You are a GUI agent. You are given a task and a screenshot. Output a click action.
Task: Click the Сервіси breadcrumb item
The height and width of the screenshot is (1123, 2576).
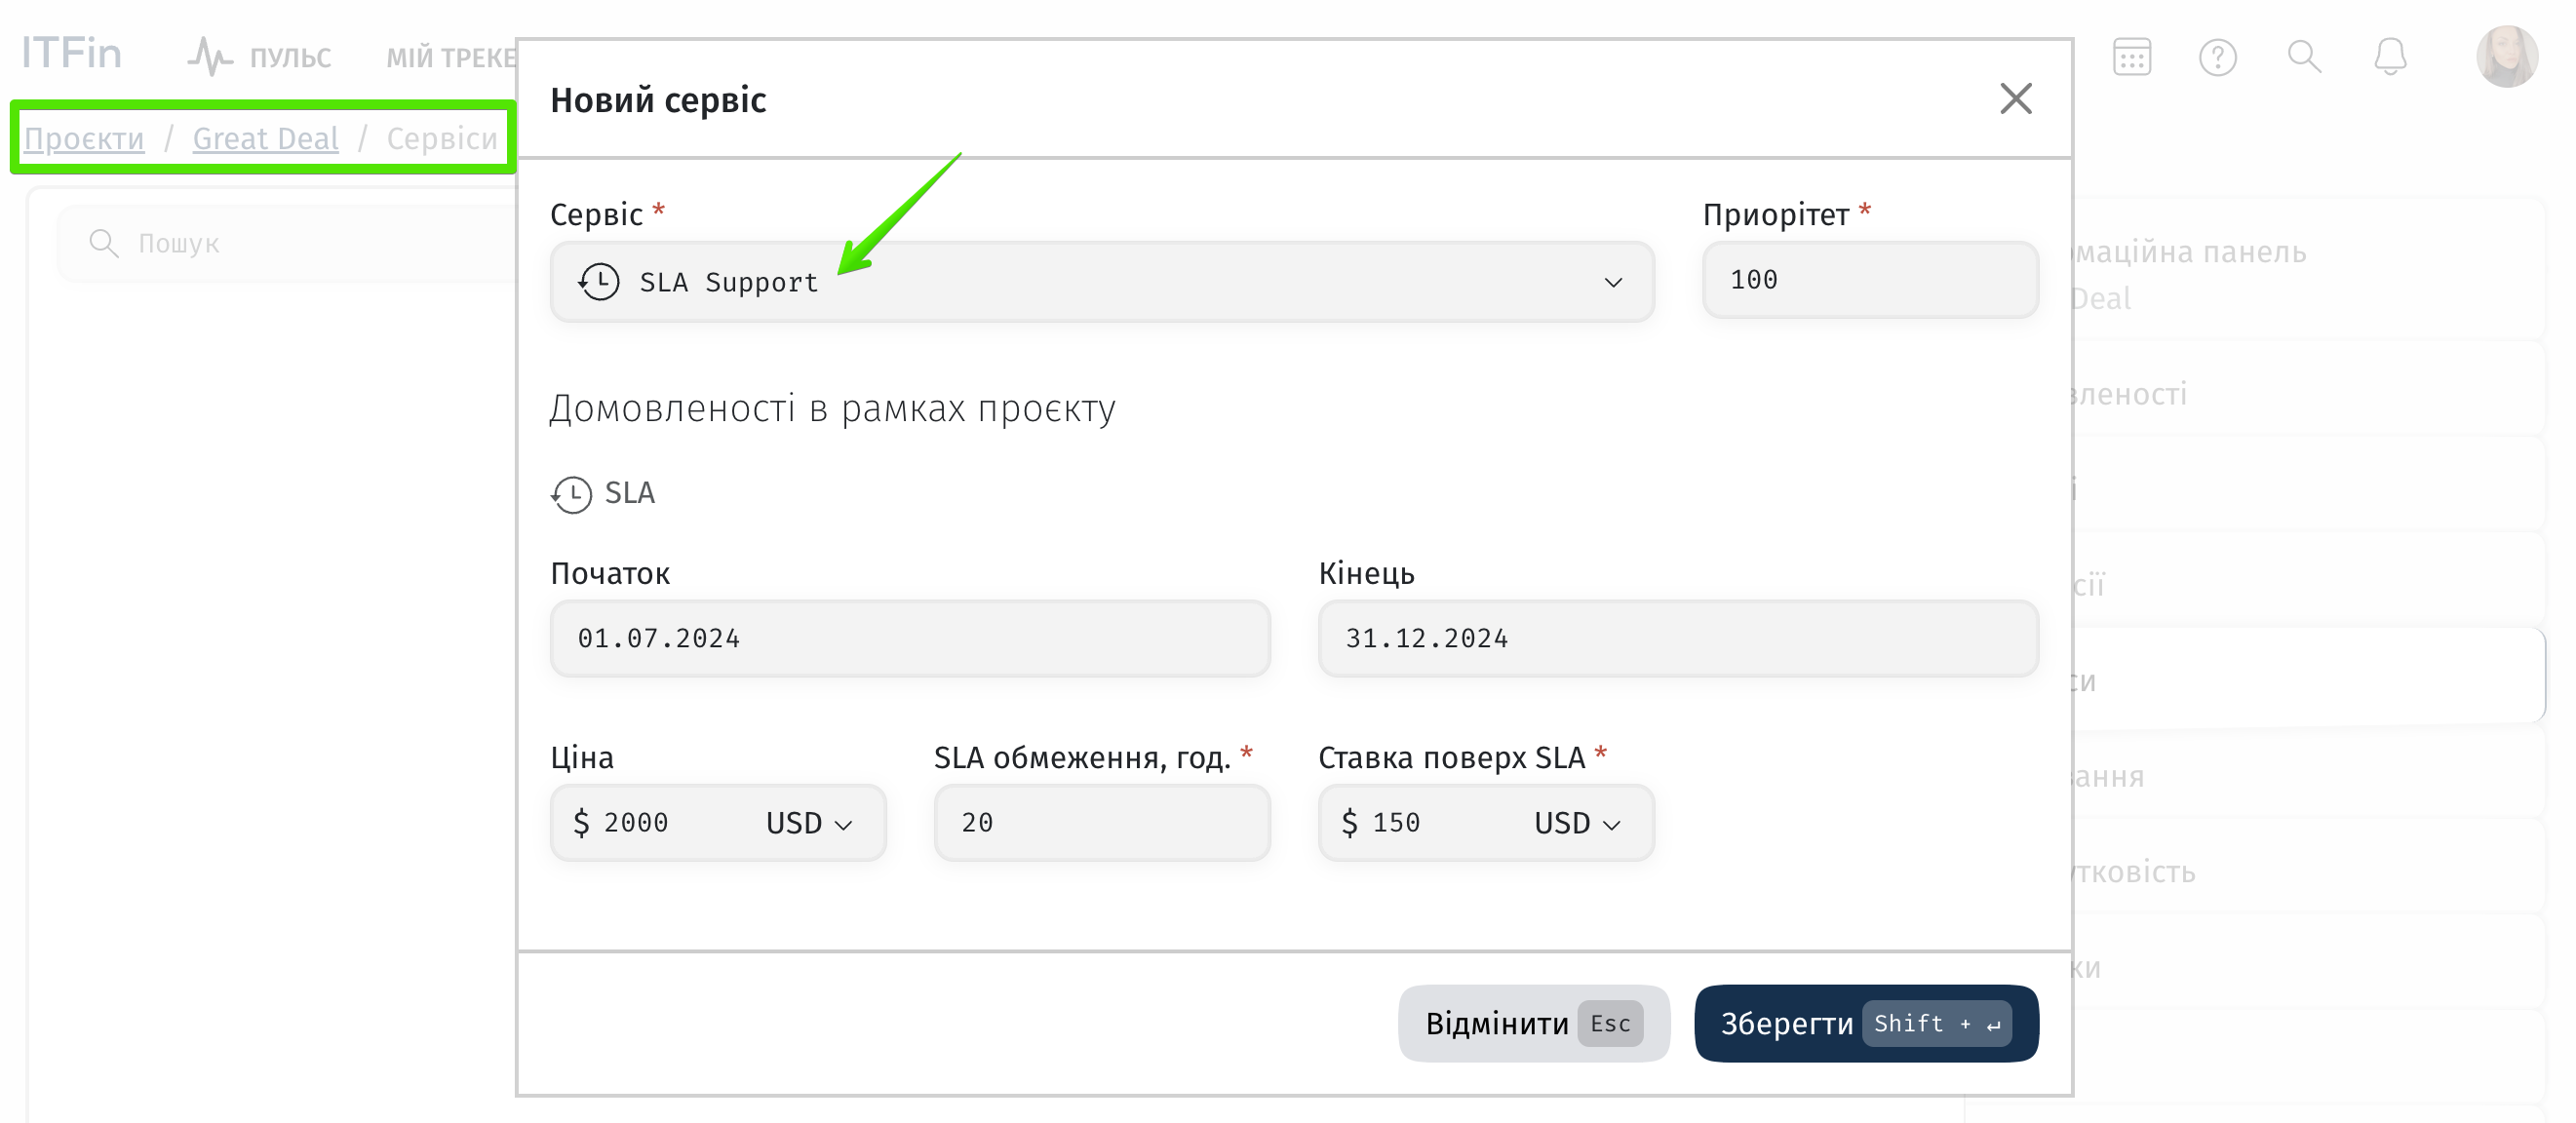(x=441, y=138)
